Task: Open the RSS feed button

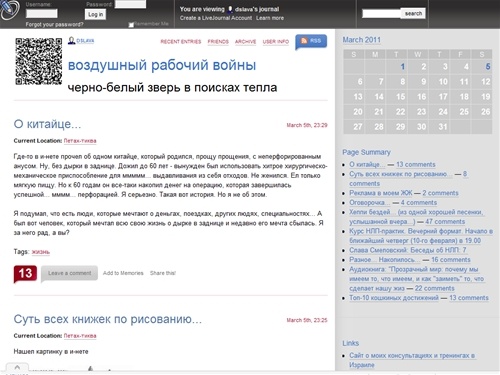Action: pyautogui.click(x=311, y=41)
